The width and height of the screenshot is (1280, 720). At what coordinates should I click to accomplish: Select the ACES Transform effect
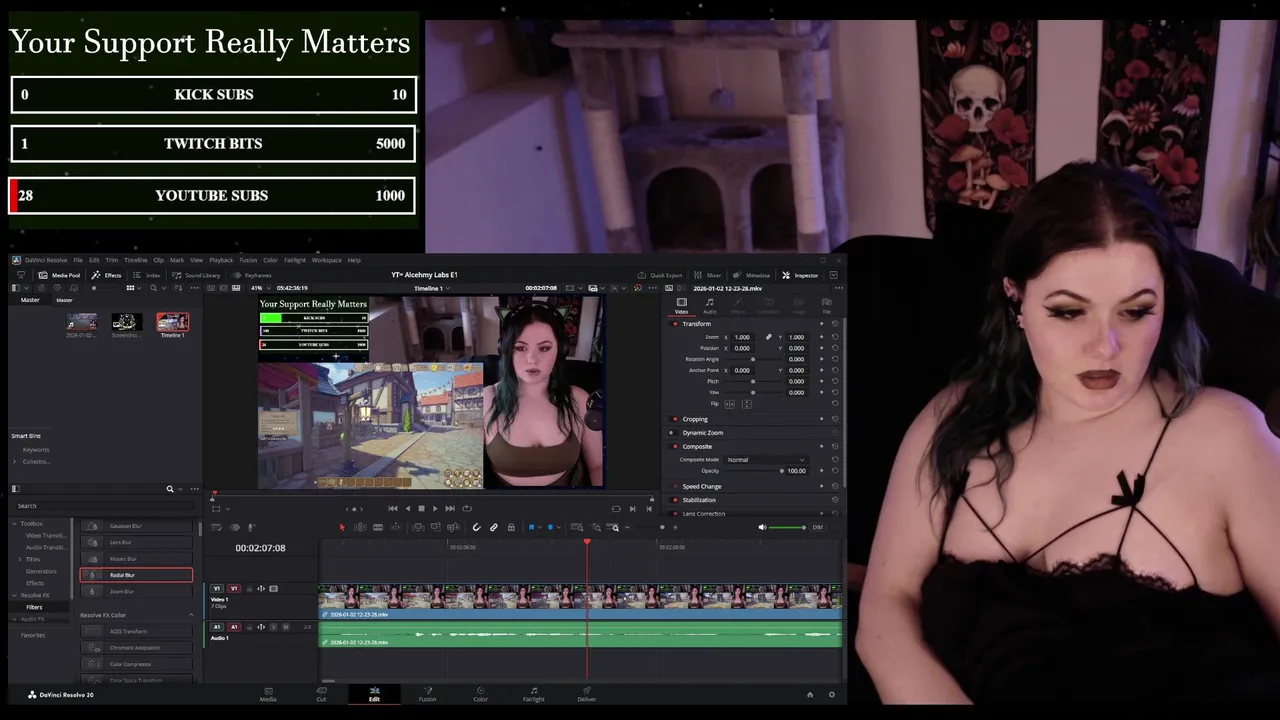pyautogui.click(x=136, y=631)
